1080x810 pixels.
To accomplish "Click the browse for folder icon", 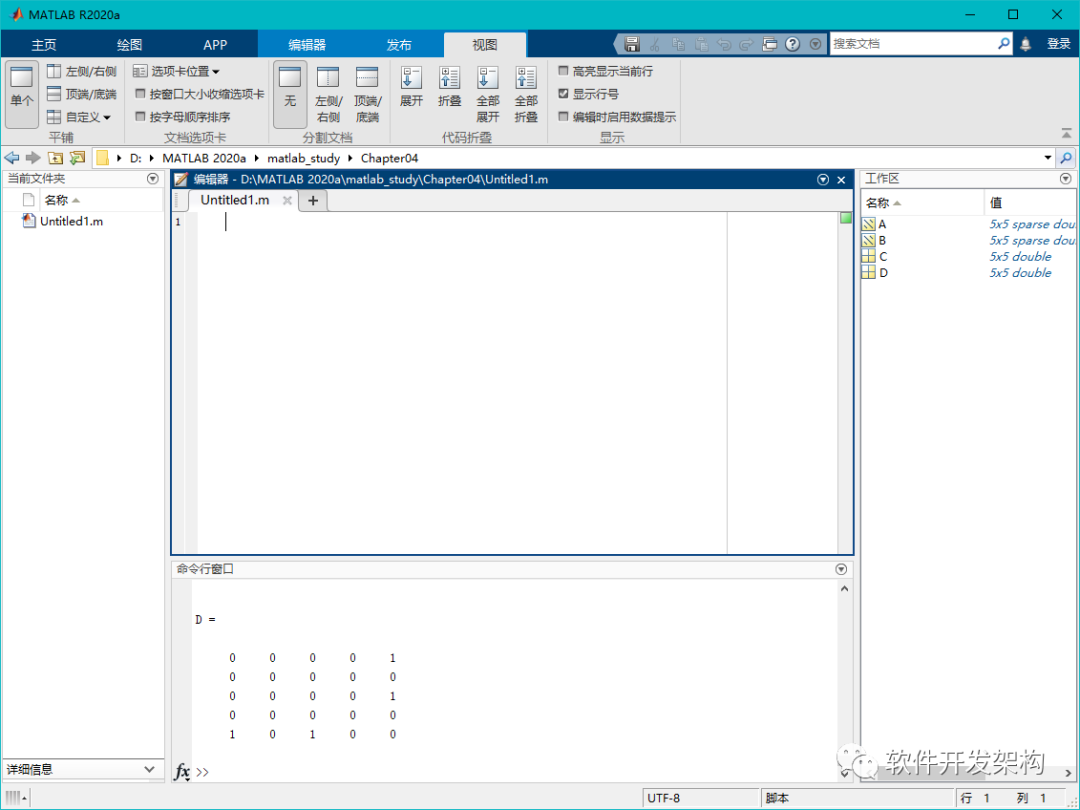I will click(x=77, y=158).
